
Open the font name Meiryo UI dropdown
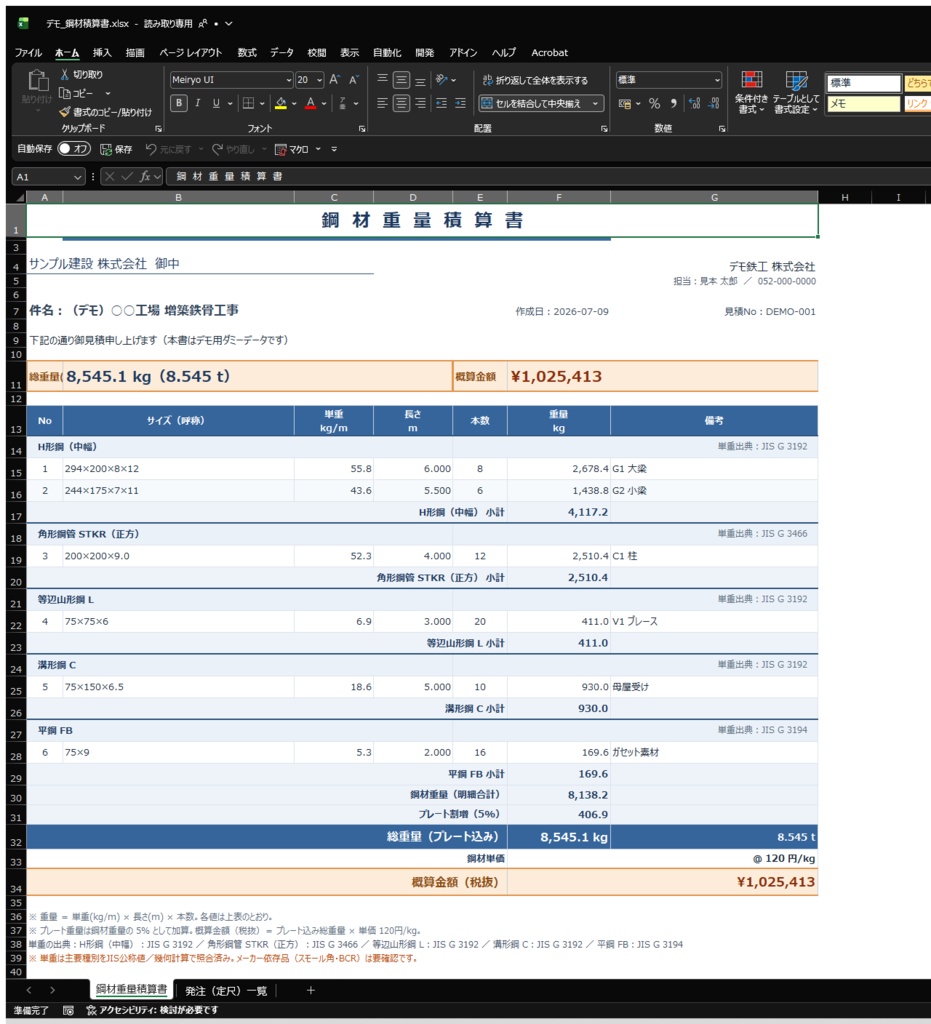click(289, 80)
